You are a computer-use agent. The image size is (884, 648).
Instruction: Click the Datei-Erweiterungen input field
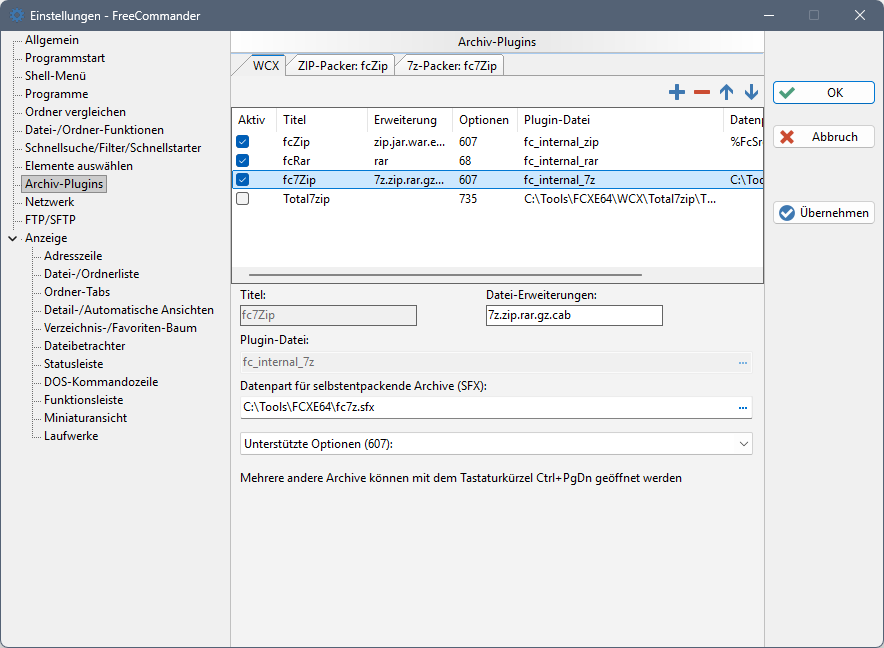click(573, 316)
